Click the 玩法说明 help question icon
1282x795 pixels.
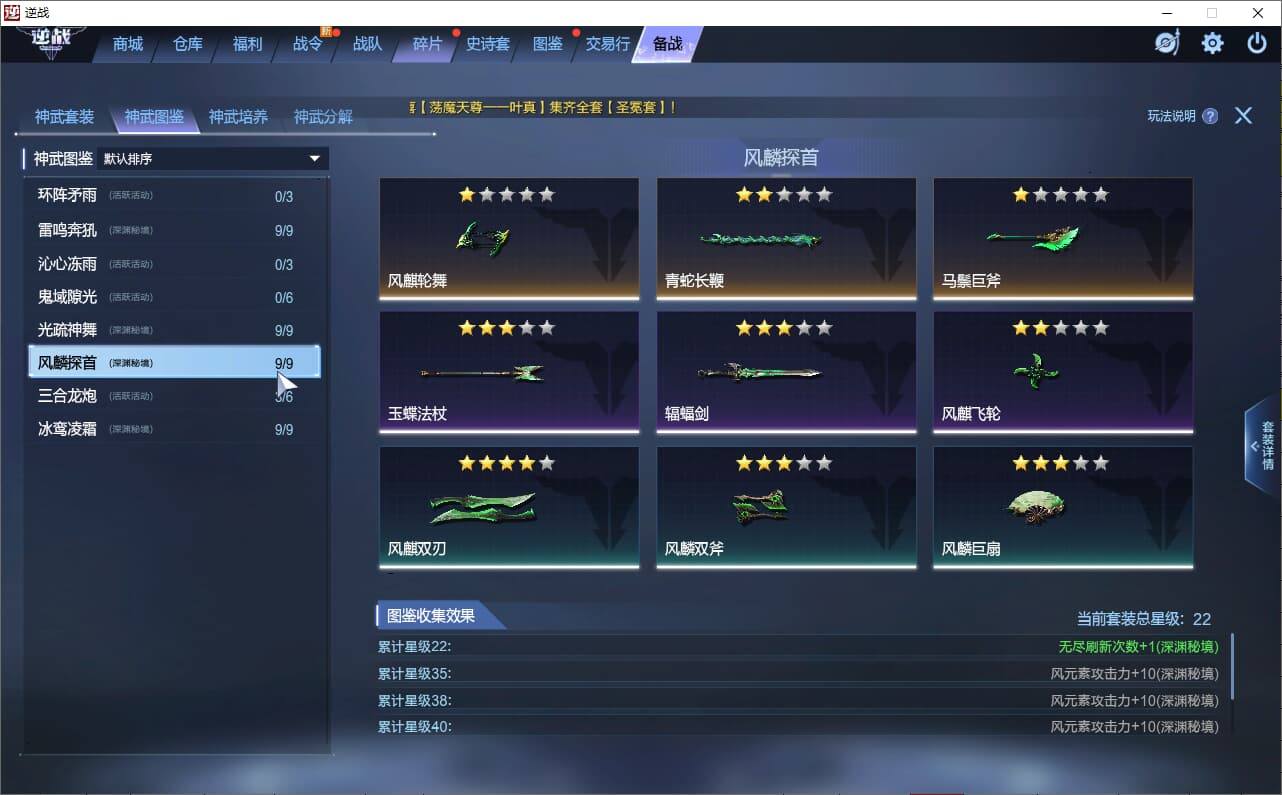point(1210,116)
